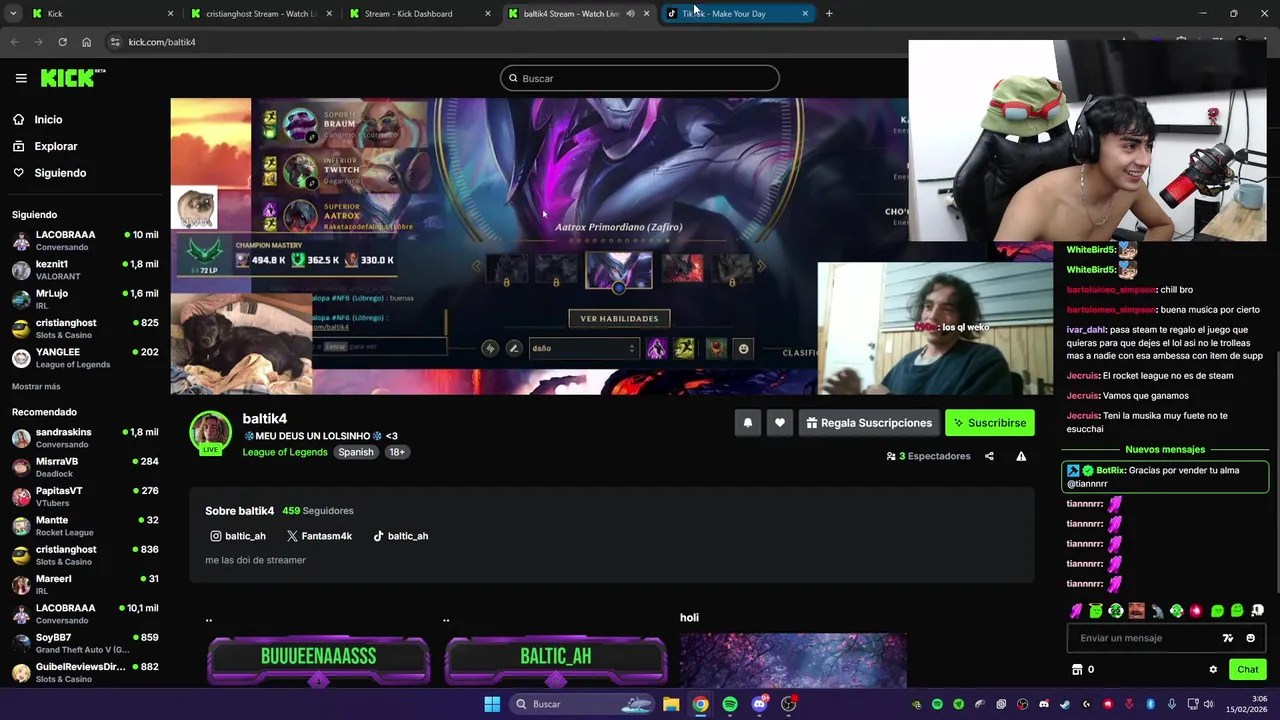Open PapitasVT VTubers channel
This screenshot has width=1280, height=720.
point(85,497)
